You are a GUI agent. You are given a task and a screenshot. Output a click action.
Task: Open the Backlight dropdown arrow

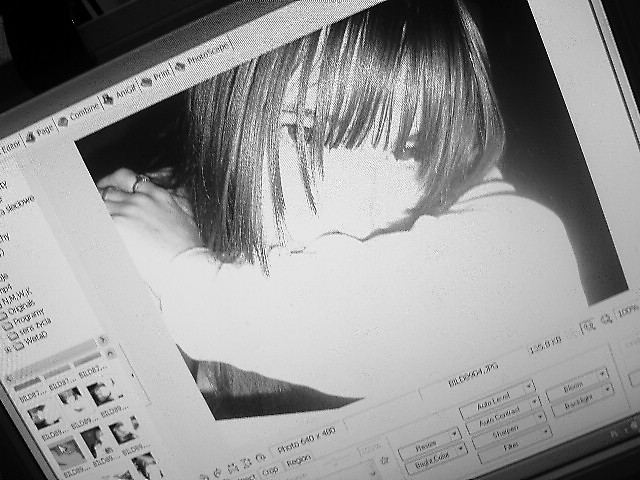tap(608, 389)
